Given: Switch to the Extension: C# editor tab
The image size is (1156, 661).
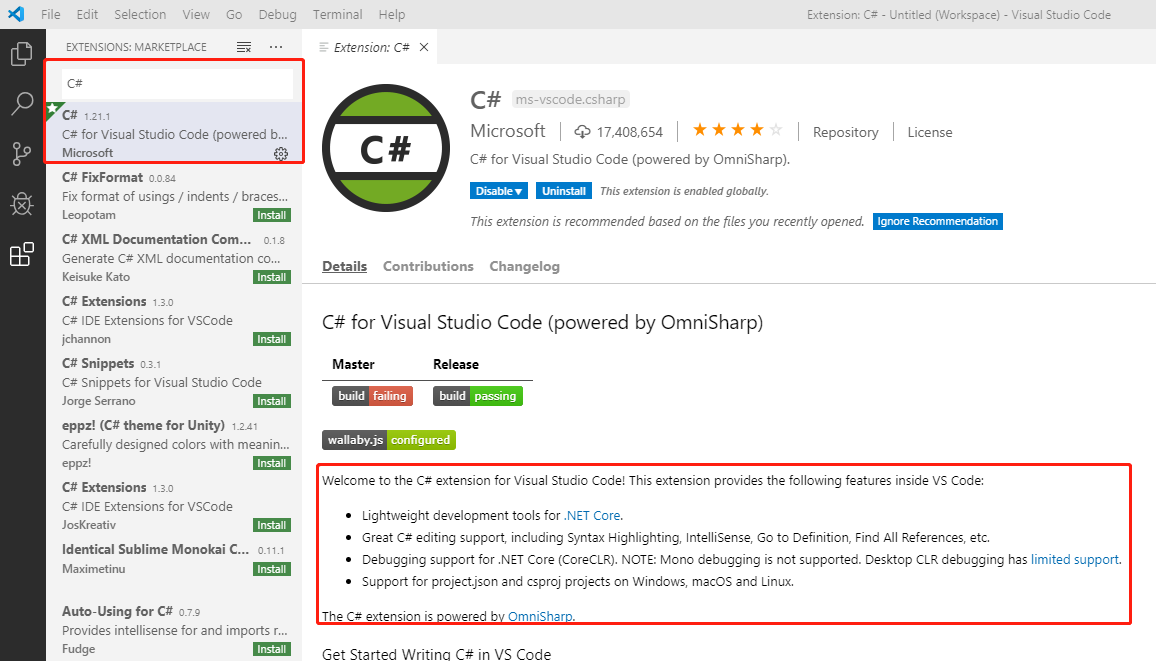Looking at the screenshot, I should coord(371,47).
